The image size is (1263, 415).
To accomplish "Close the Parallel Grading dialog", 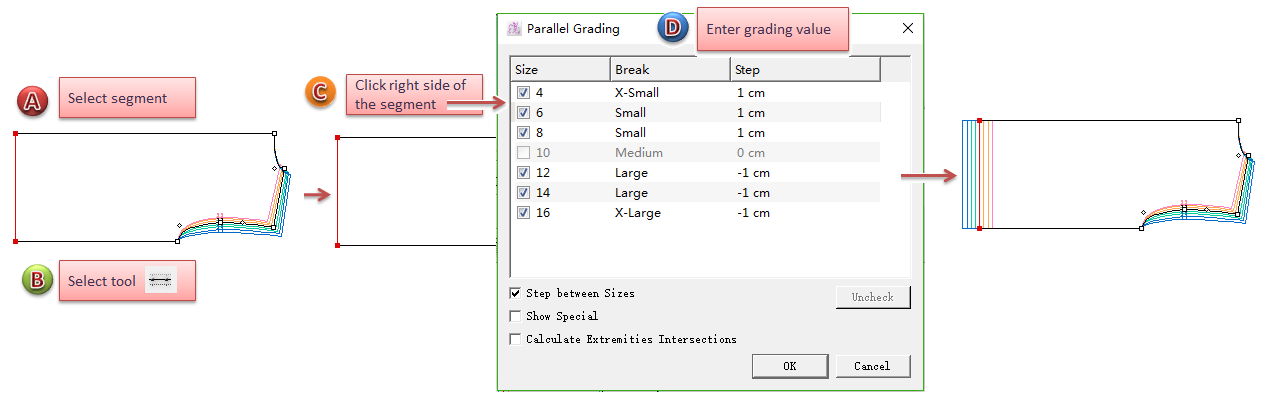I will pyautogui.click(x=907, y=29).
